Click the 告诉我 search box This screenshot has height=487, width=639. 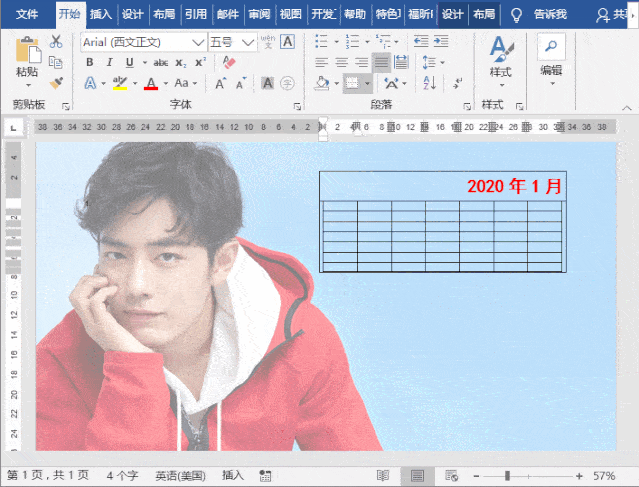tap(549, 14)
